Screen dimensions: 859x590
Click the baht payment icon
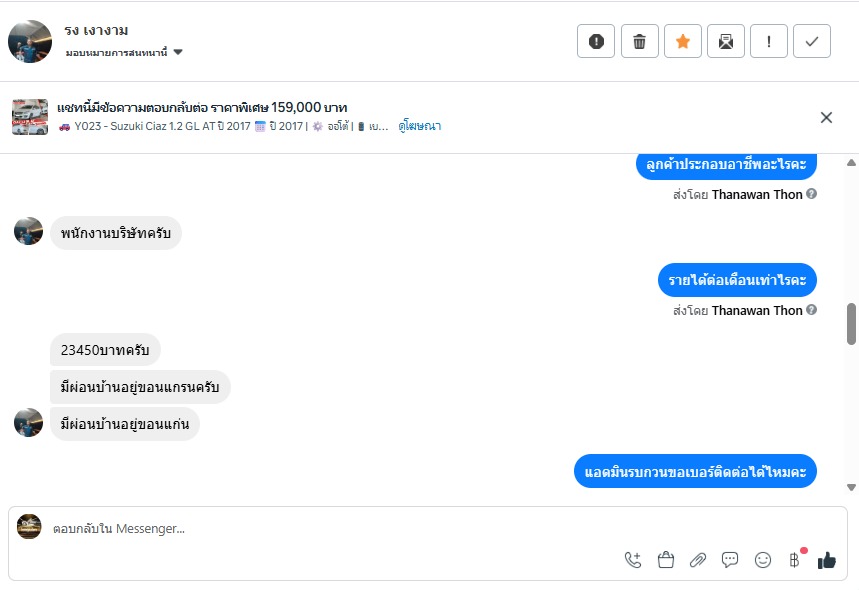point(795,560)
